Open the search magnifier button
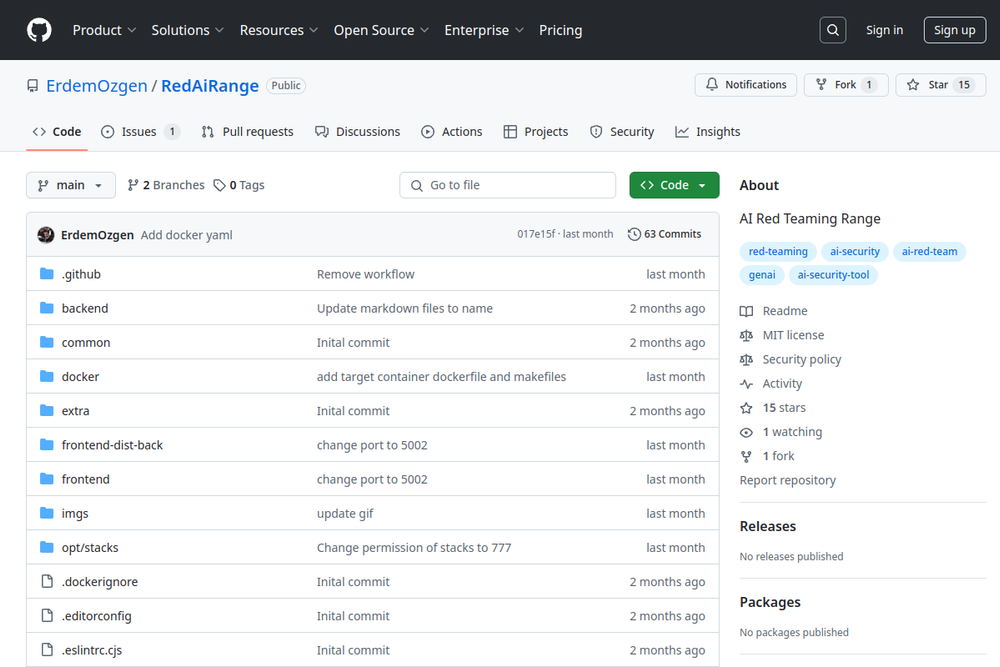Image resolution: width=1000 pixels, height=667 pixels. coord(832,30)
